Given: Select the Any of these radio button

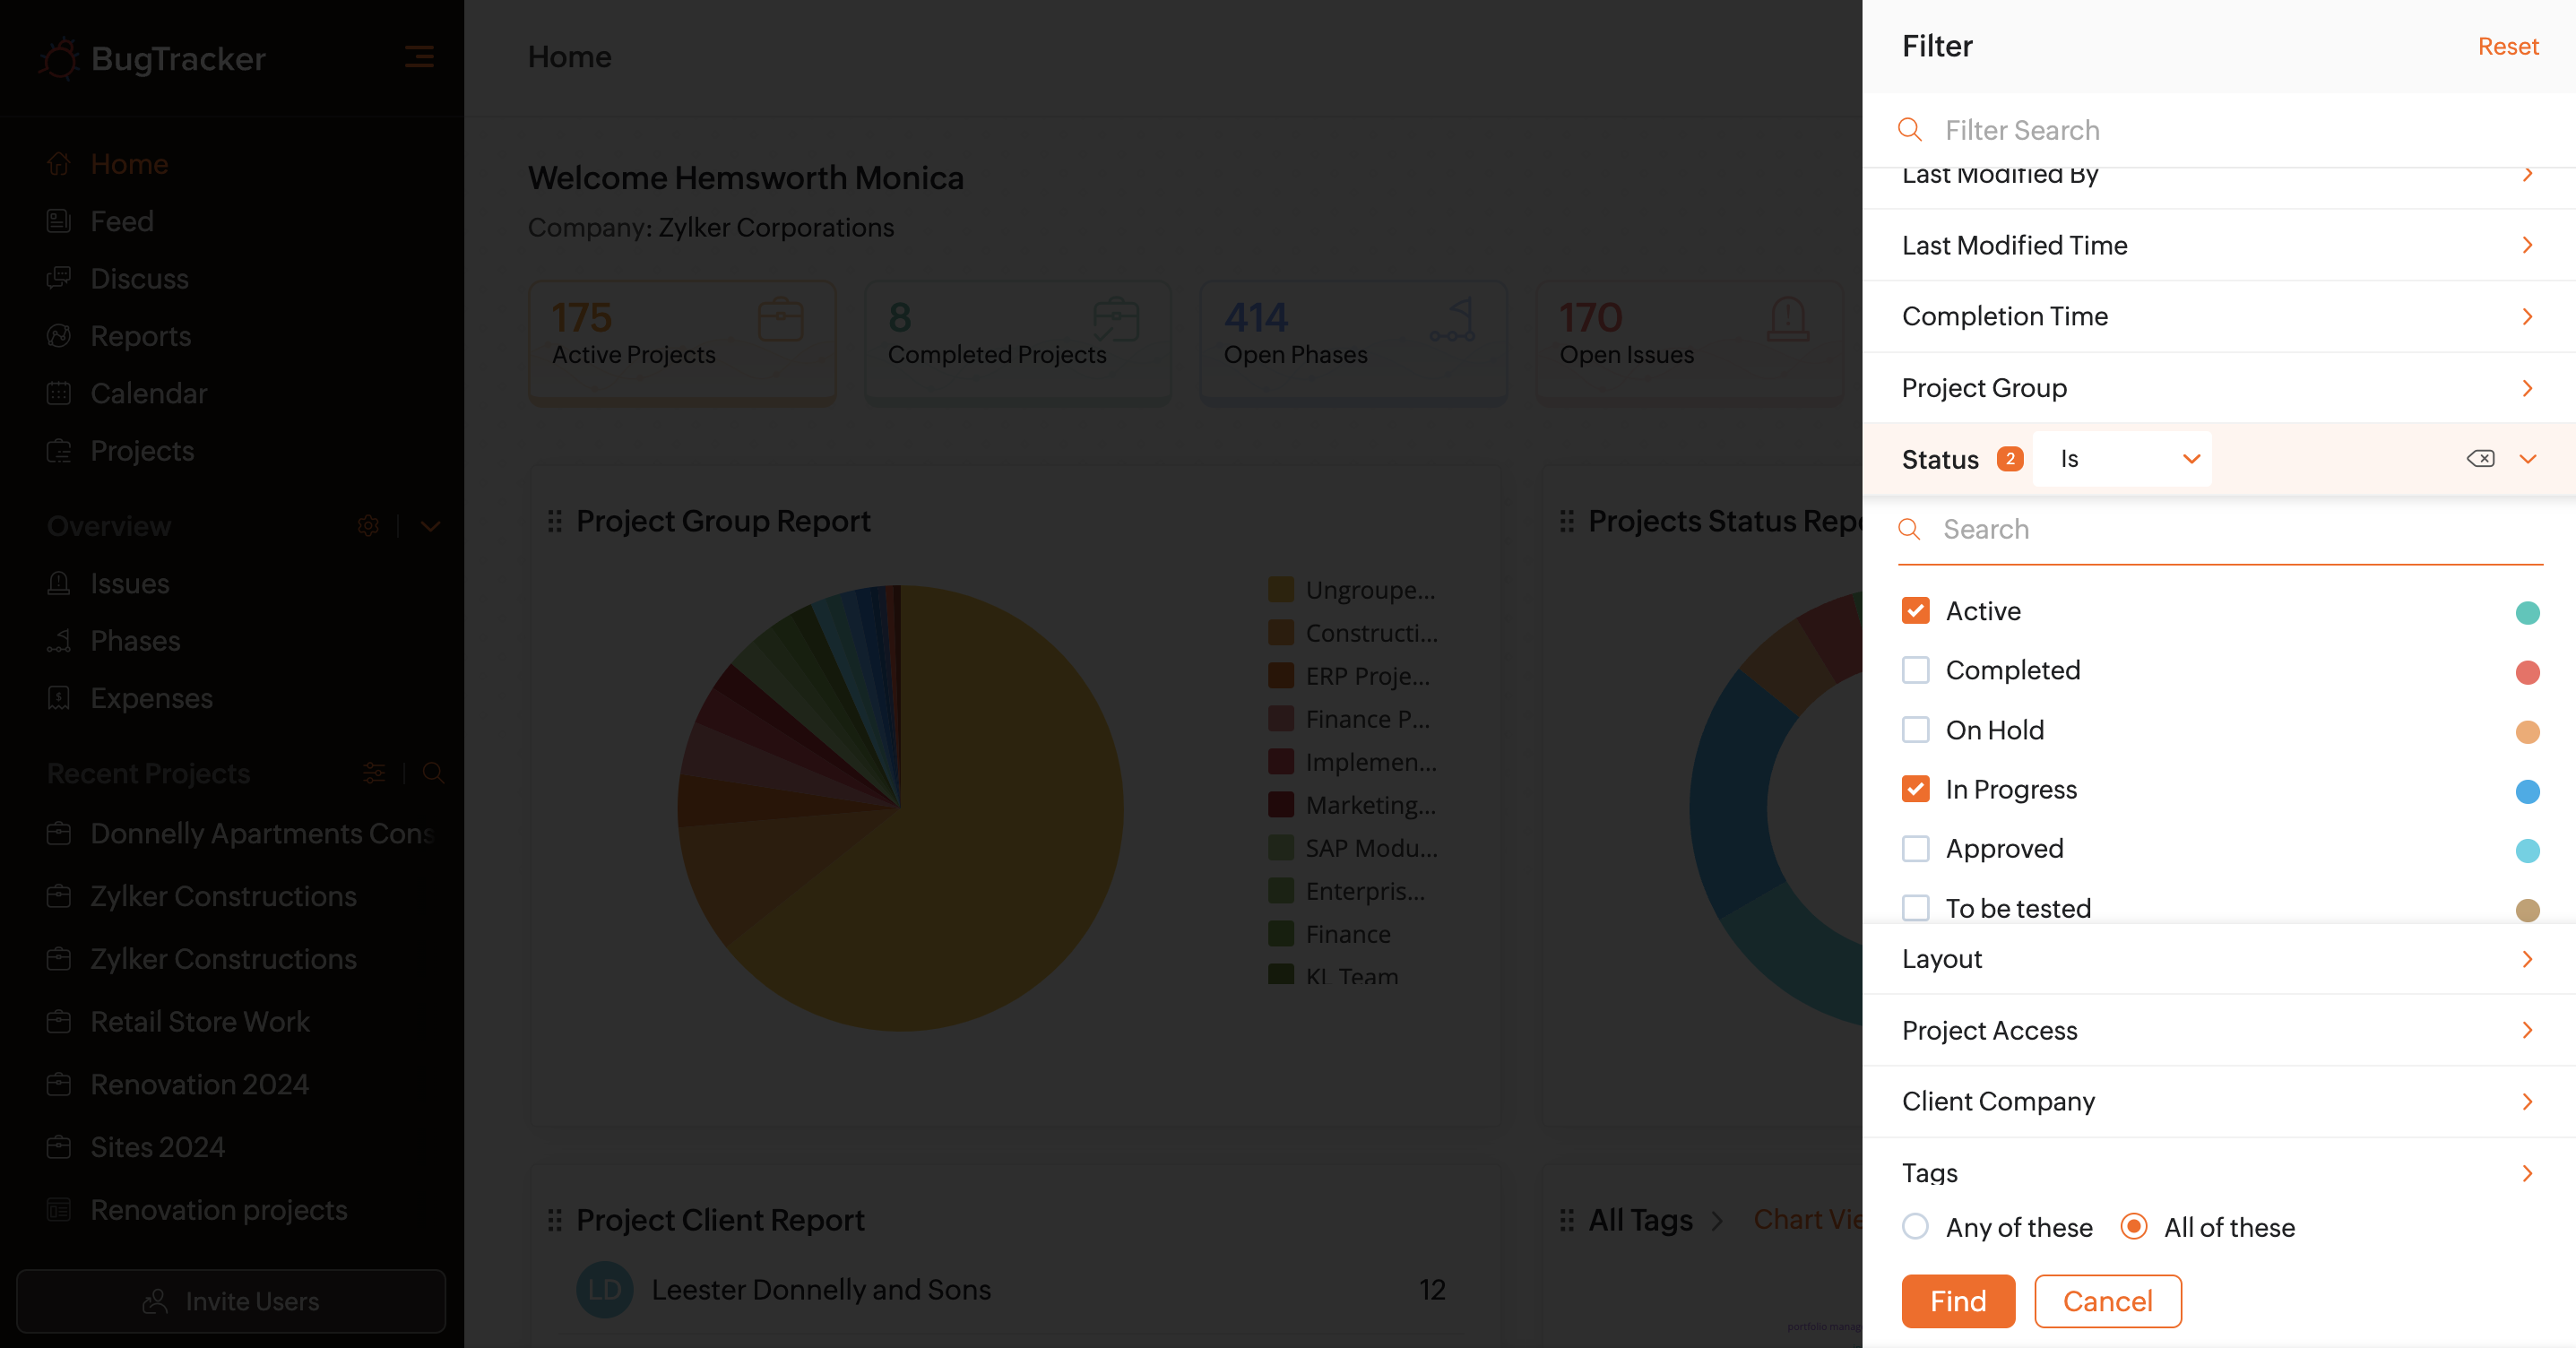Looking at the screenshot, I should [x=1915, y=1227].
